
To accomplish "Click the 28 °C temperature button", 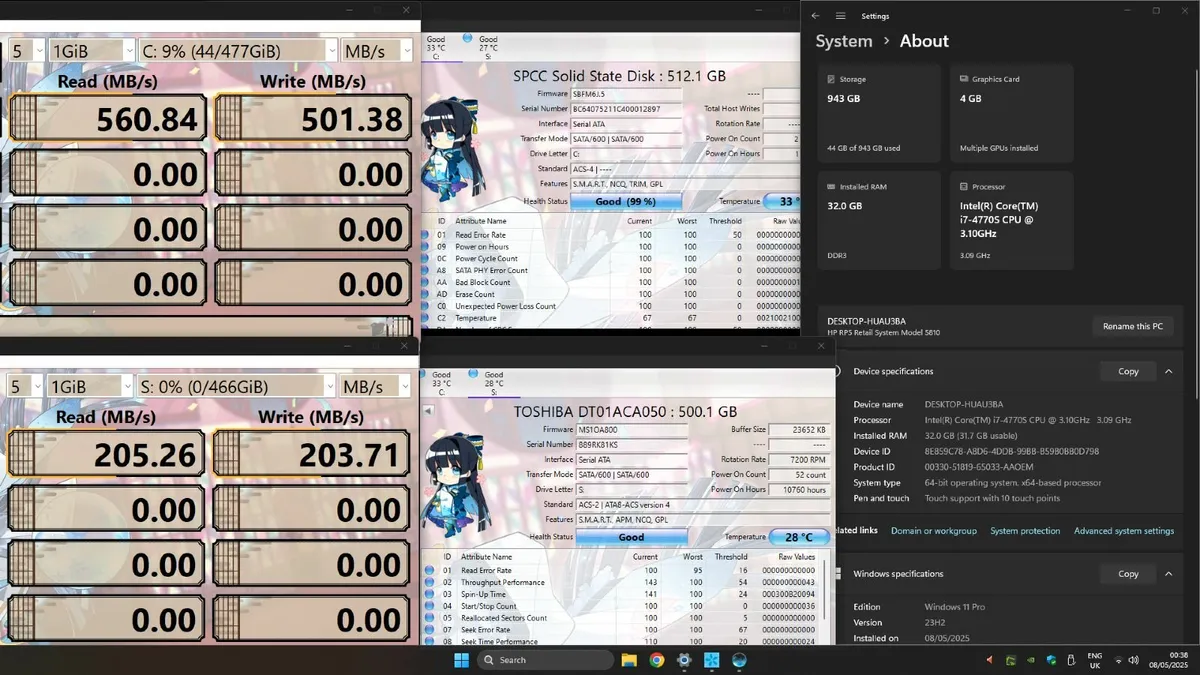I will point(798,537).
